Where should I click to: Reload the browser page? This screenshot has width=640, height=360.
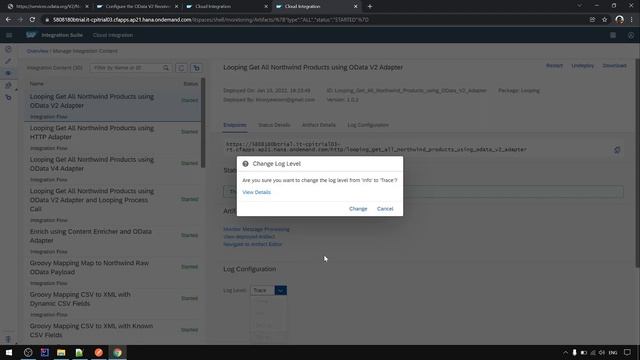coord(32,20)
